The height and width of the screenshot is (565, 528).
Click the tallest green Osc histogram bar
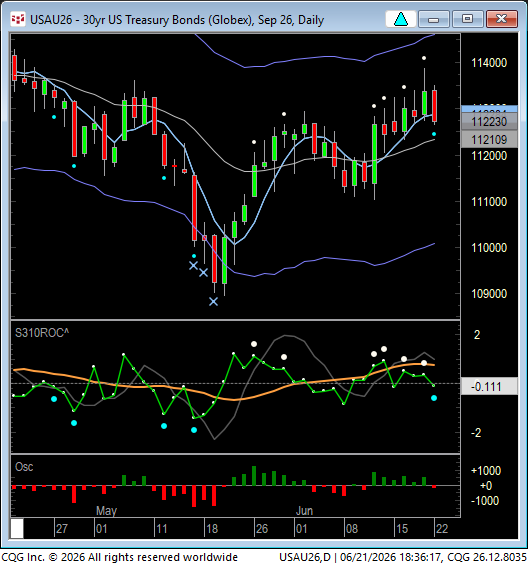pos(254,476)
